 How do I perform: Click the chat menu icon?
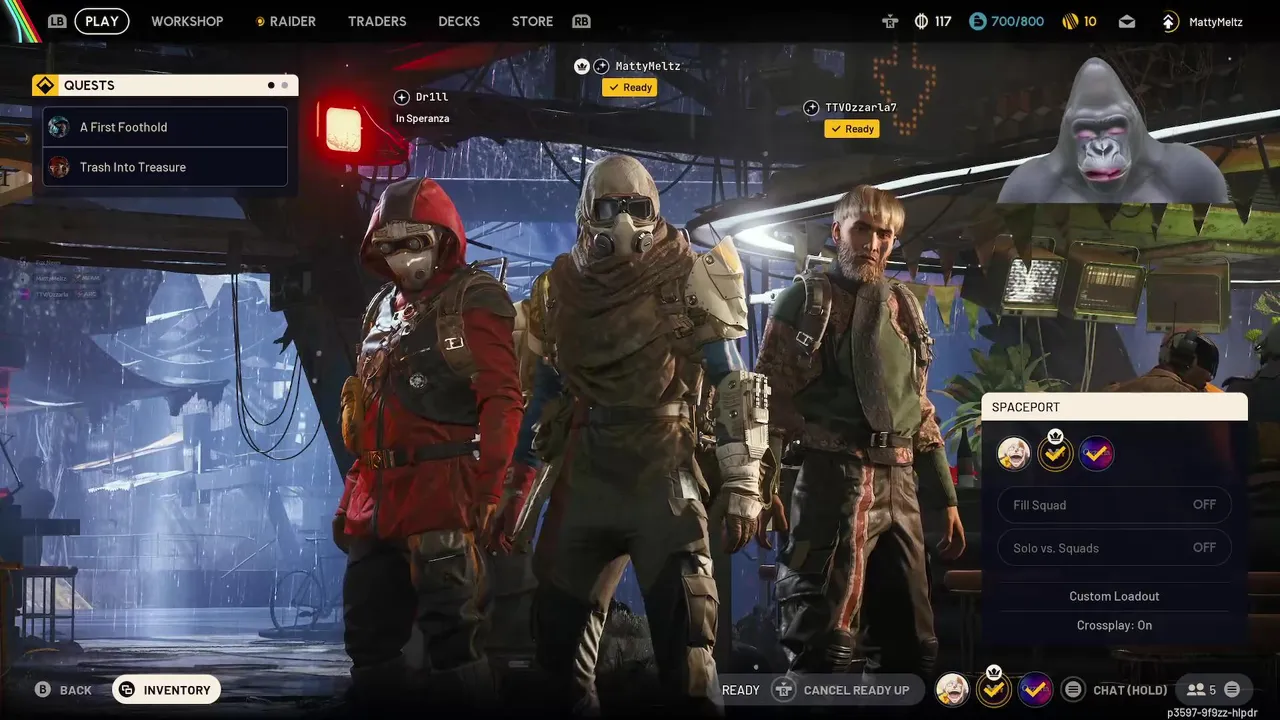[x=1073, y=690]
